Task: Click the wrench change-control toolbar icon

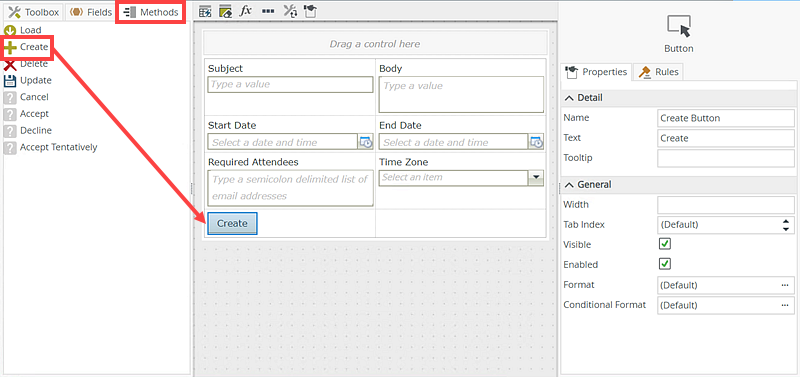Action: pyautogui.click(x=290, y=11)
